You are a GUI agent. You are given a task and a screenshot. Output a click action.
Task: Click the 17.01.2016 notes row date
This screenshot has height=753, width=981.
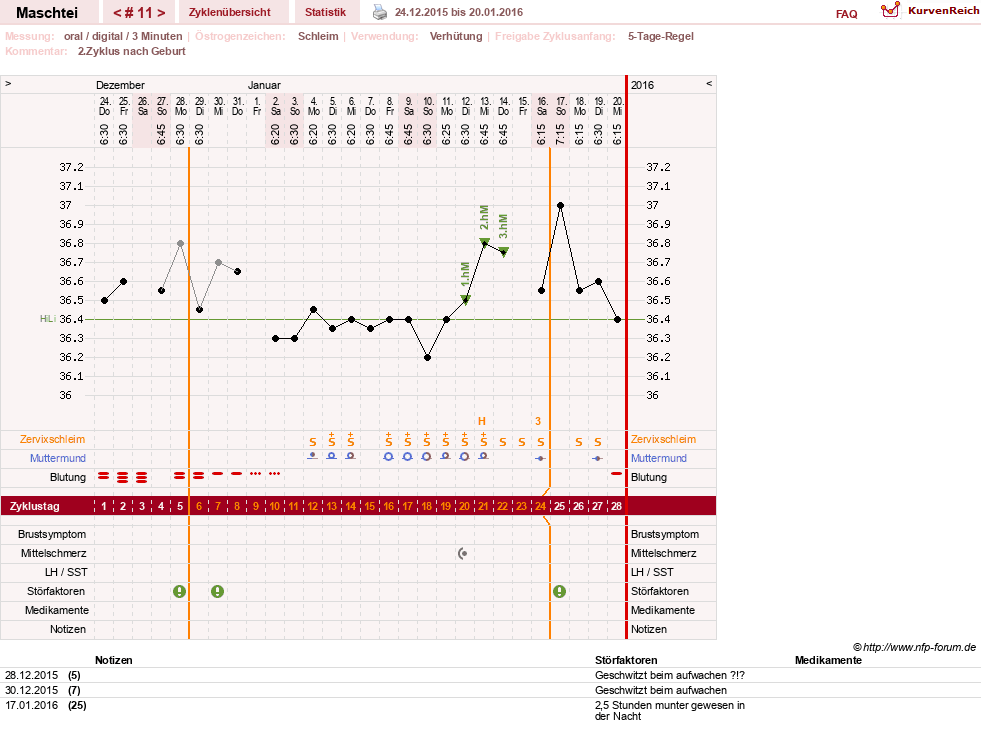pos(31,705)
